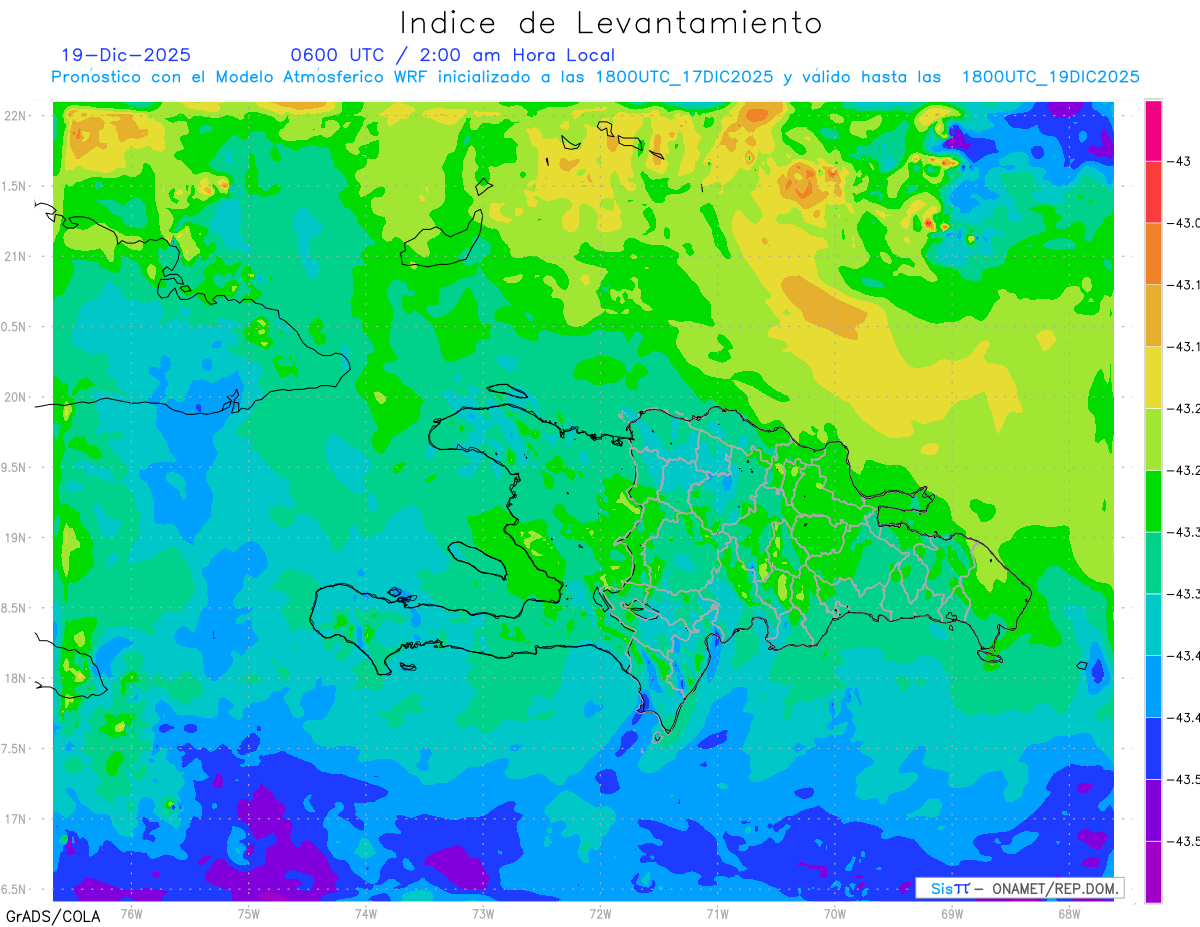1200x927 pixels.
Task: Click the 'Pronostico con el Modelo Atmosferico WRF' line
Action: (595, 77)
